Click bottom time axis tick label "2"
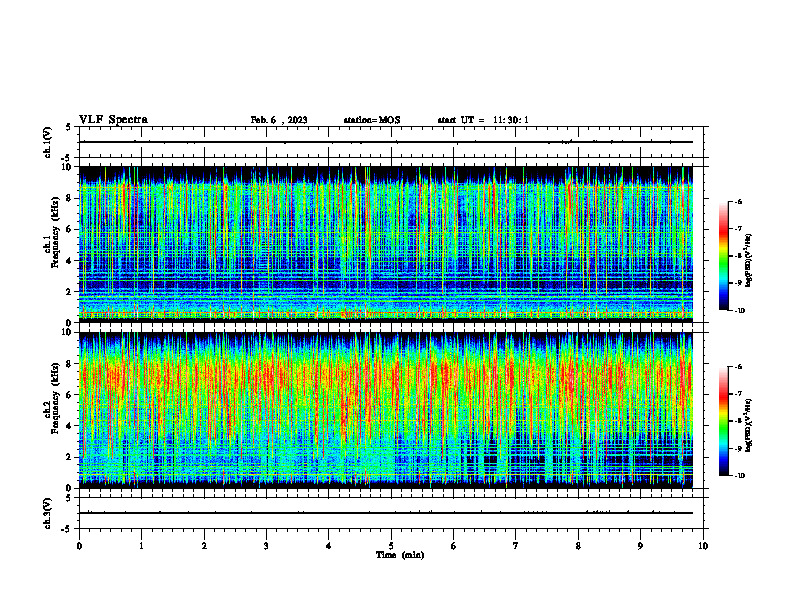The image size is (792, 612). tap(204, 546)
